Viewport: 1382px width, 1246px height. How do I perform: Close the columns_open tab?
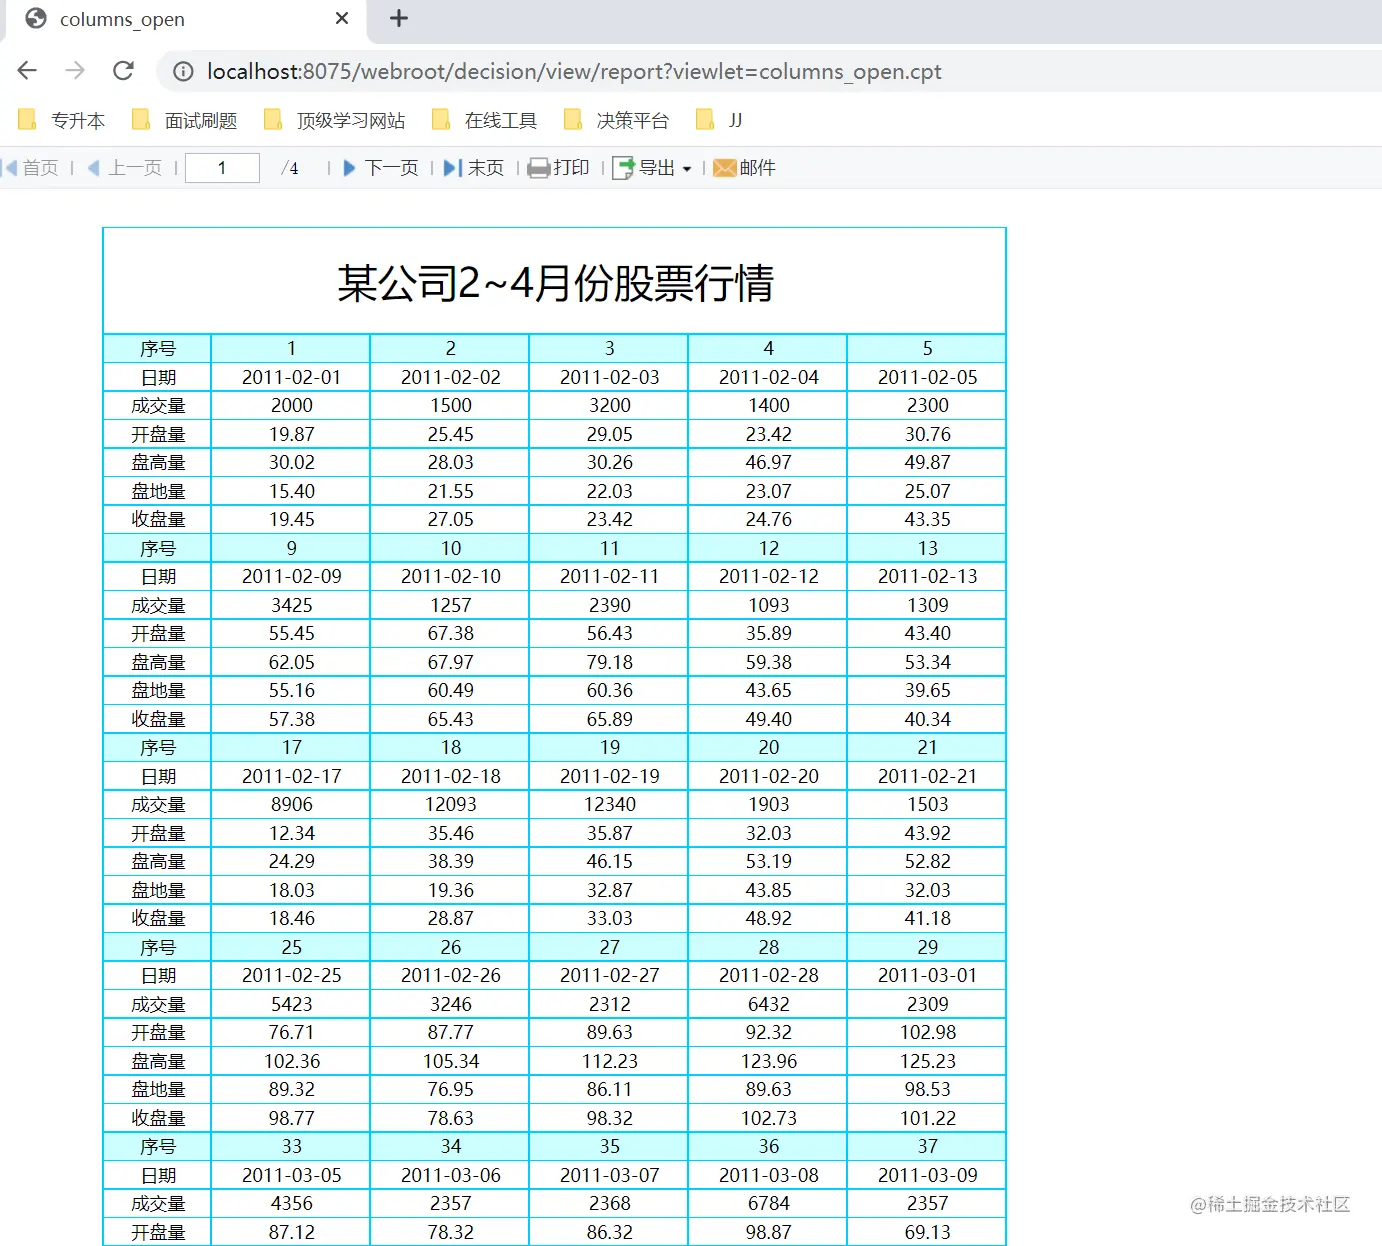click(x=342, y=18)
